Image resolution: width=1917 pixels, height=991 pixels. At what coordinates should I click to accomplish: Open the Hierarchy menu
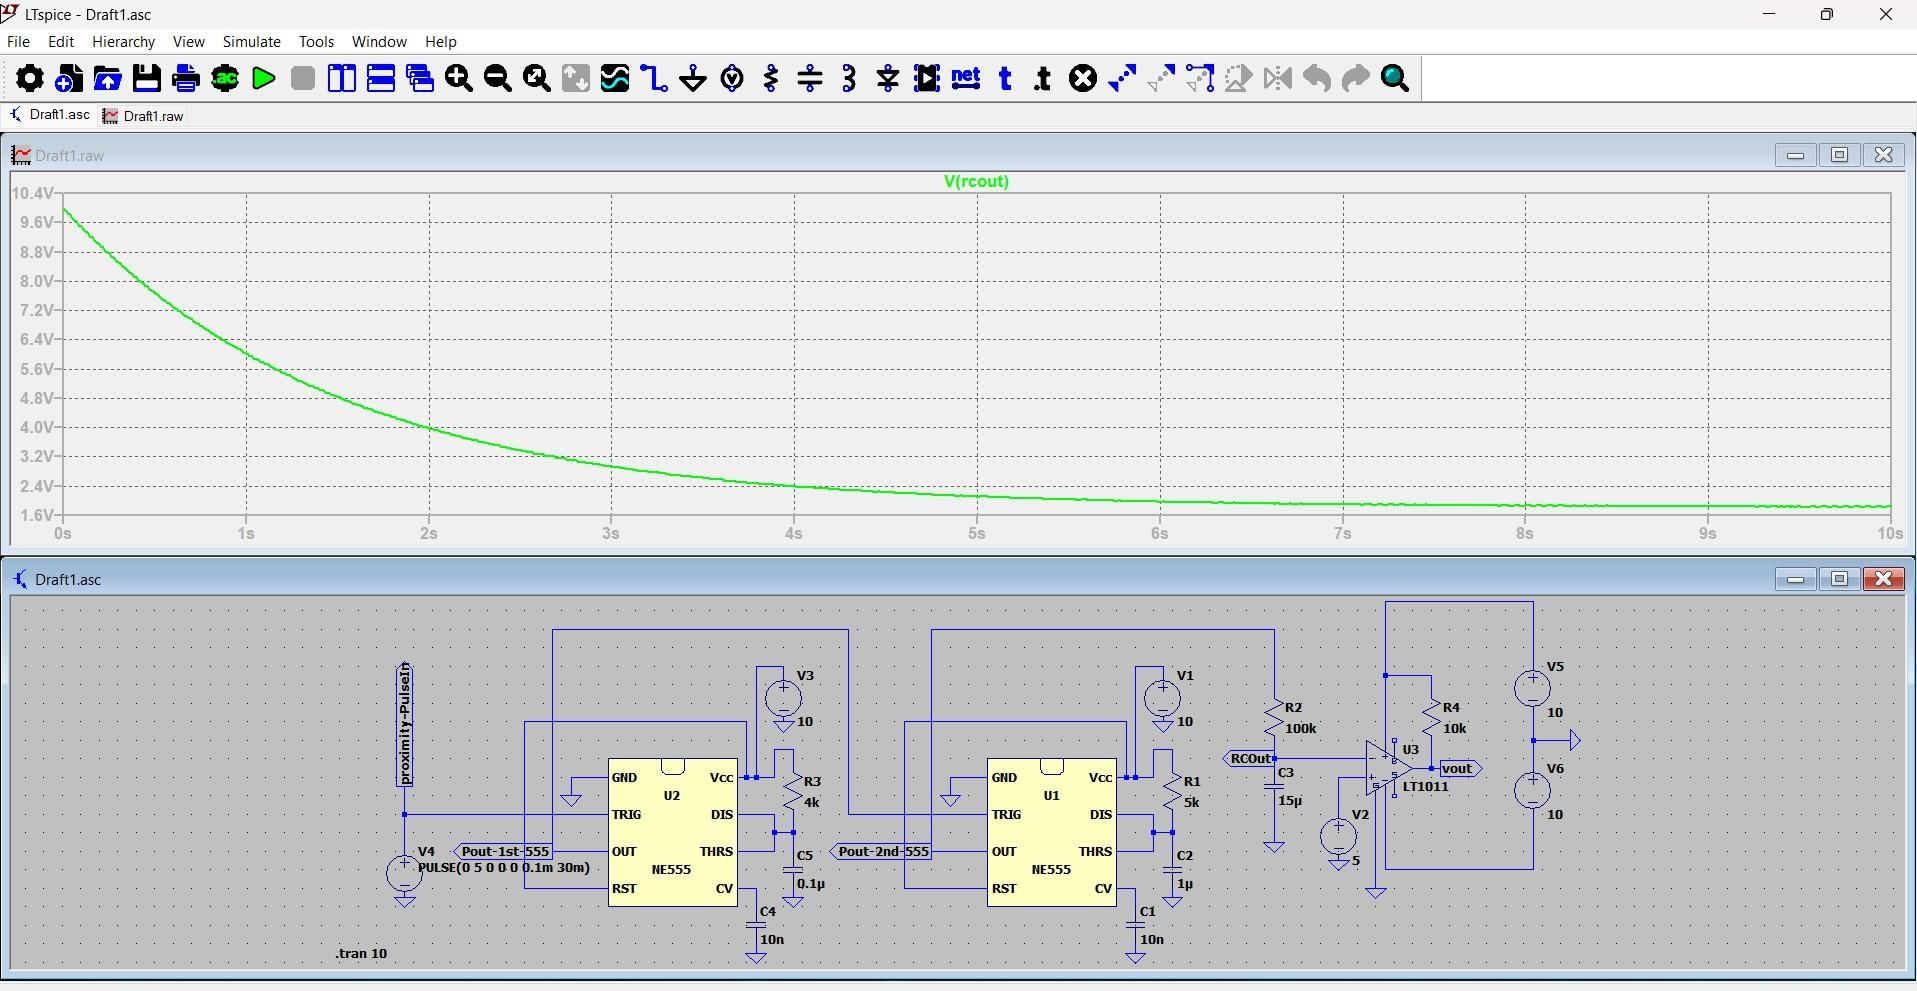tap(123, 42)
